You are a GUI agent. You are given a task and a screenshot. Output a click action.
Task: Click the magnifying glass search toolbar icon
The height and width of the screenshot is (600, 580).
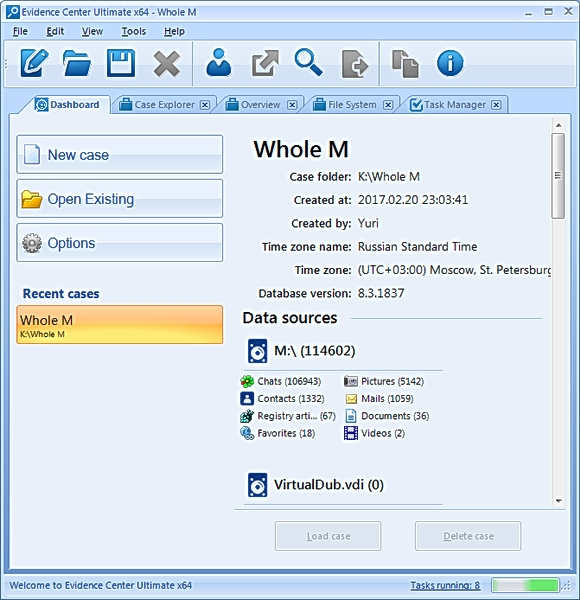pos(309,62)
